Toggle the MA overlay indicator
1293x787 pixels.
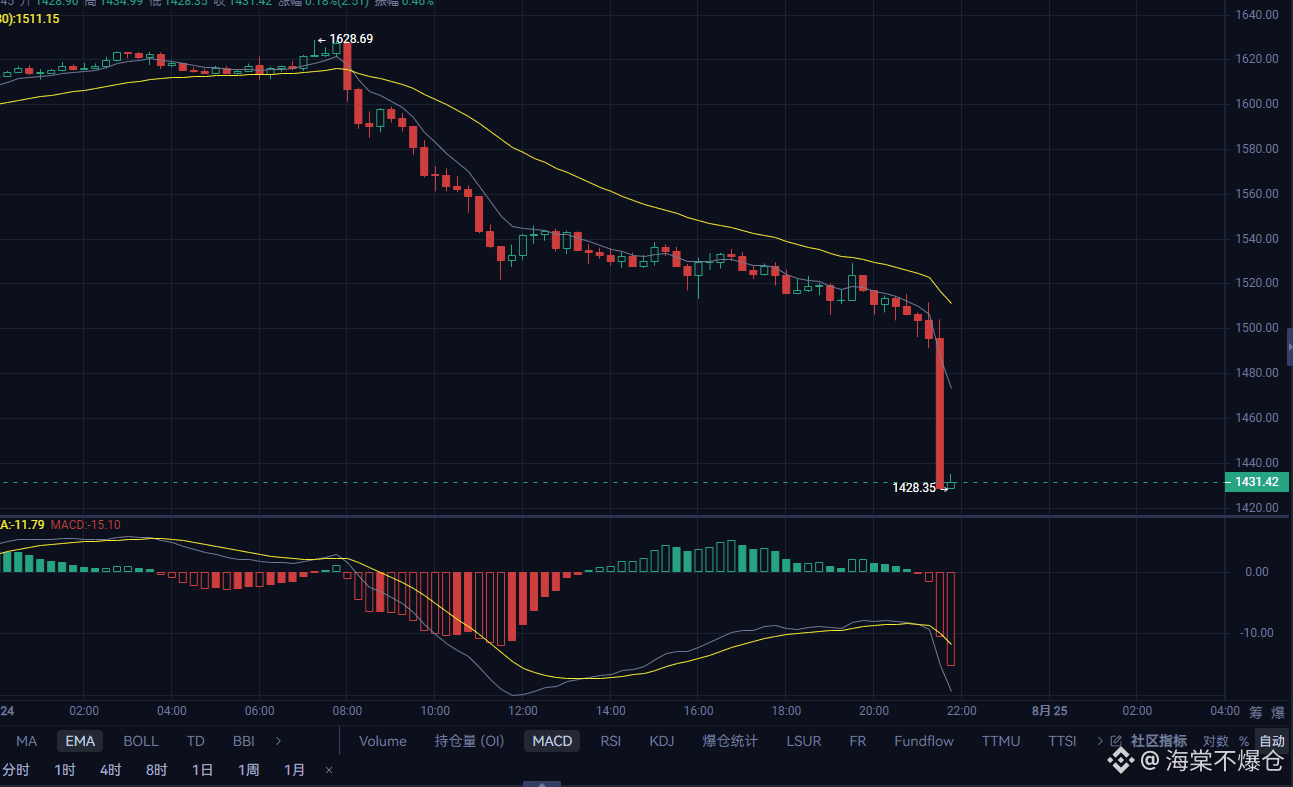click(x=26, y=741)
